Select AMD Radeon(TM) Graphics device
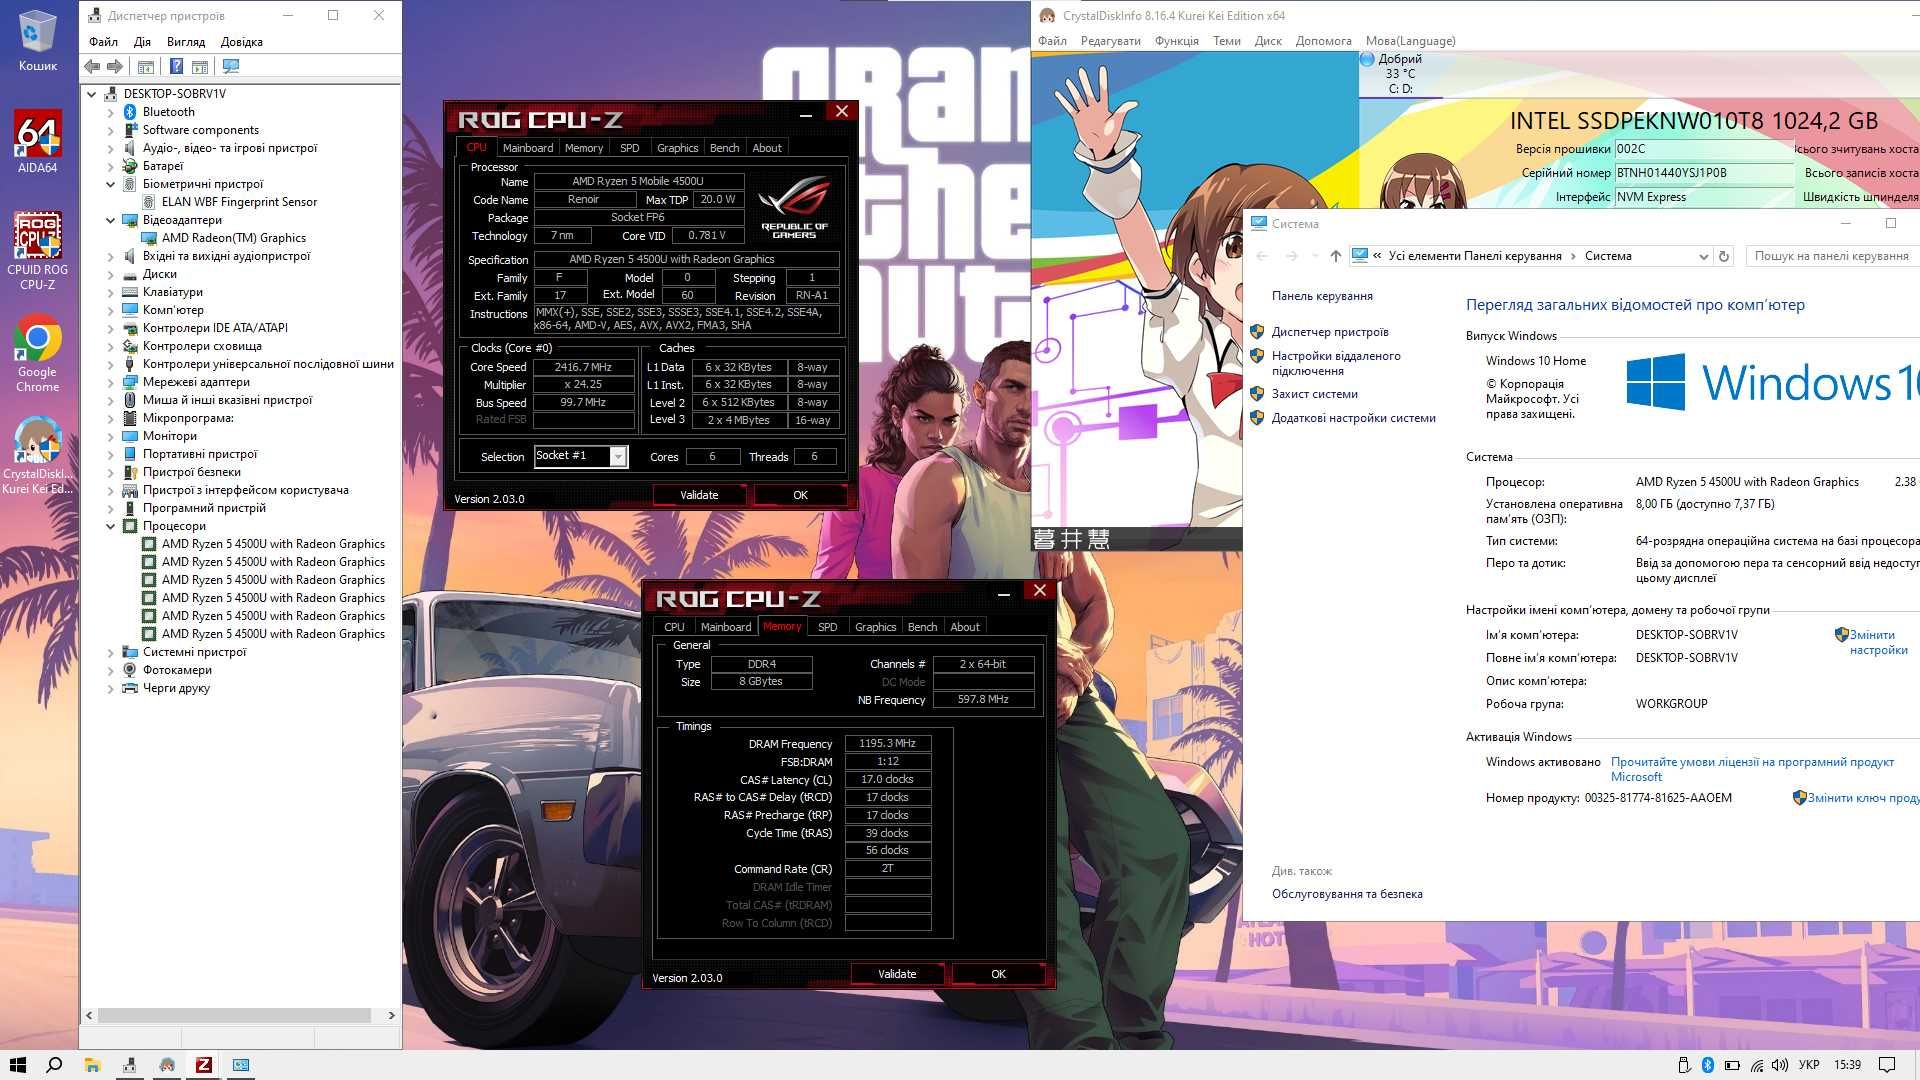Image resolution: width=1920 pixels, height=1080 pixels. [x=234, y=238]
